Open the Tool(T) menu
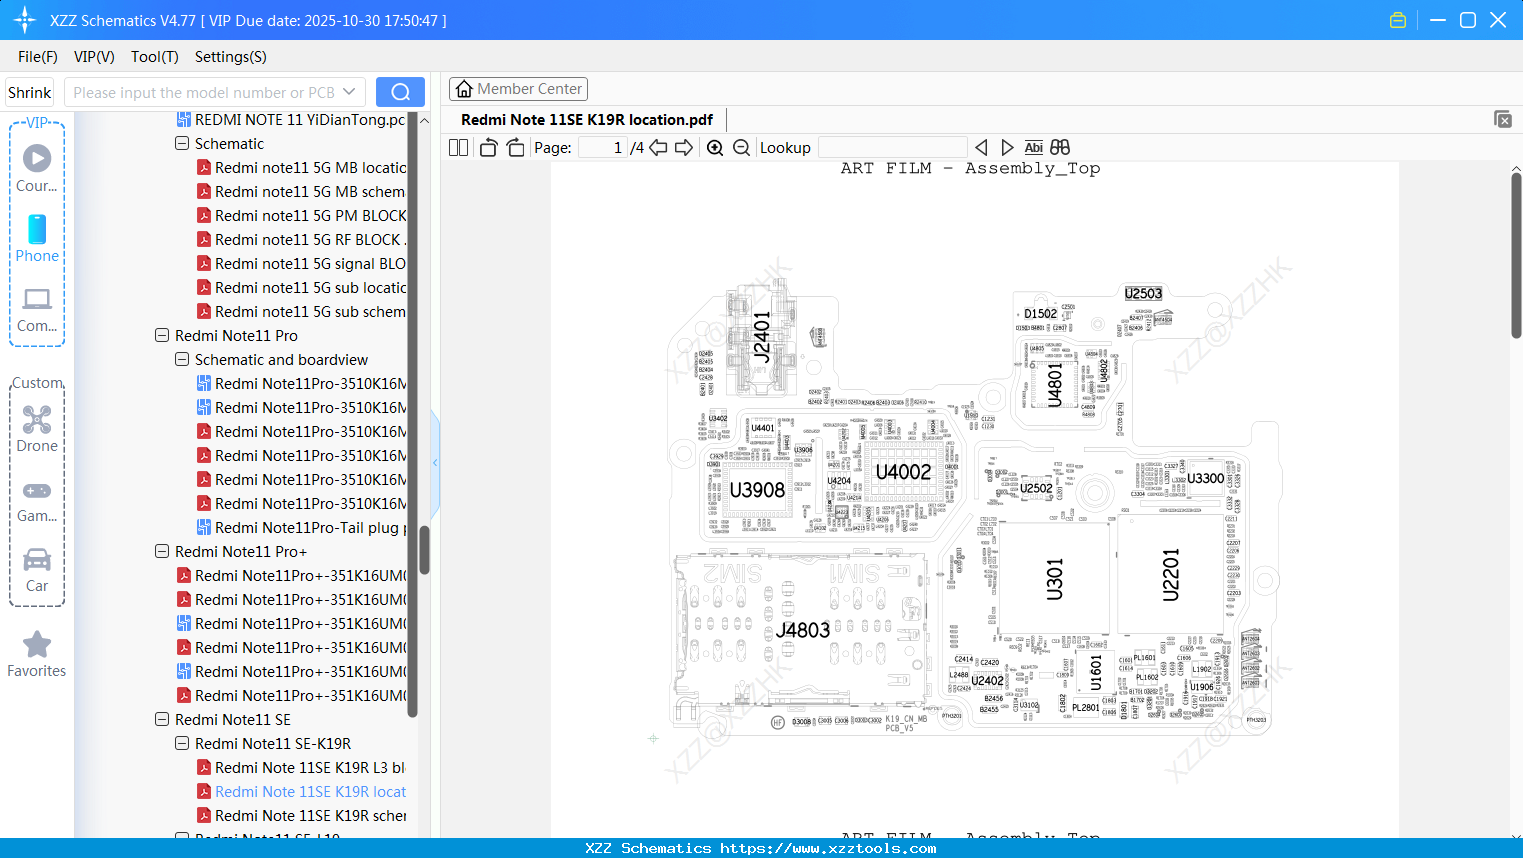Screen dimensions: 1523x858 (154, 57)
